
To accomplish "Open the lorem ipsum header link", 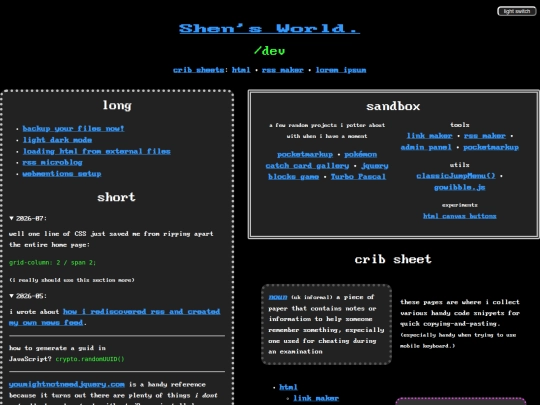I will (x=341, y=70).
